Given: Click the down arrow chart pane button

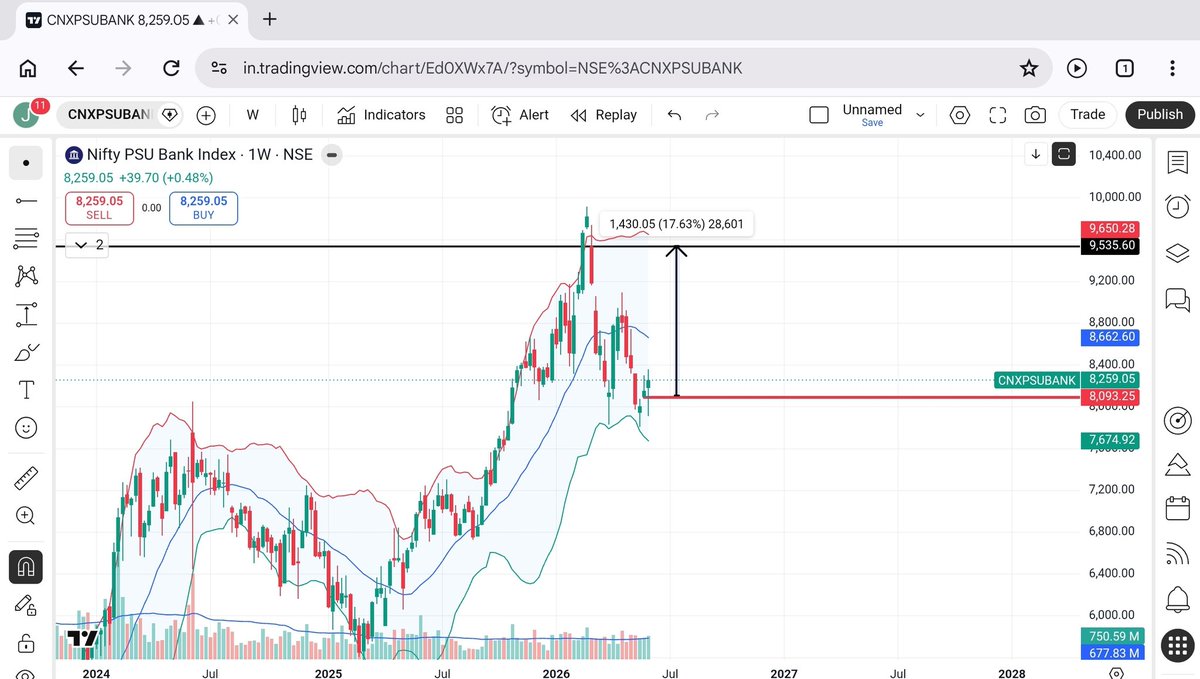Looking at the screenshot, I should [x=1036, y=154].
